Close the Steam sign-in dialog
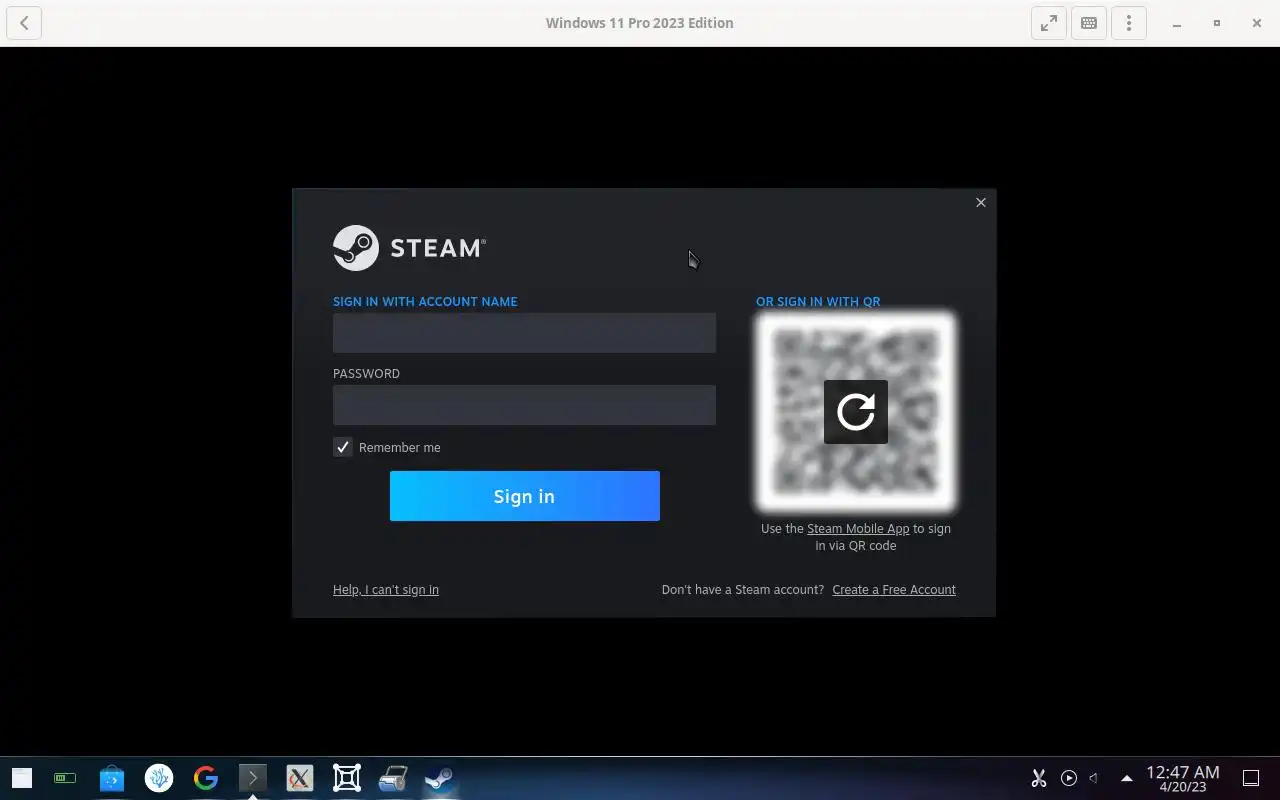Screen dimensions: 1280x800 click(x=981, y=202)
